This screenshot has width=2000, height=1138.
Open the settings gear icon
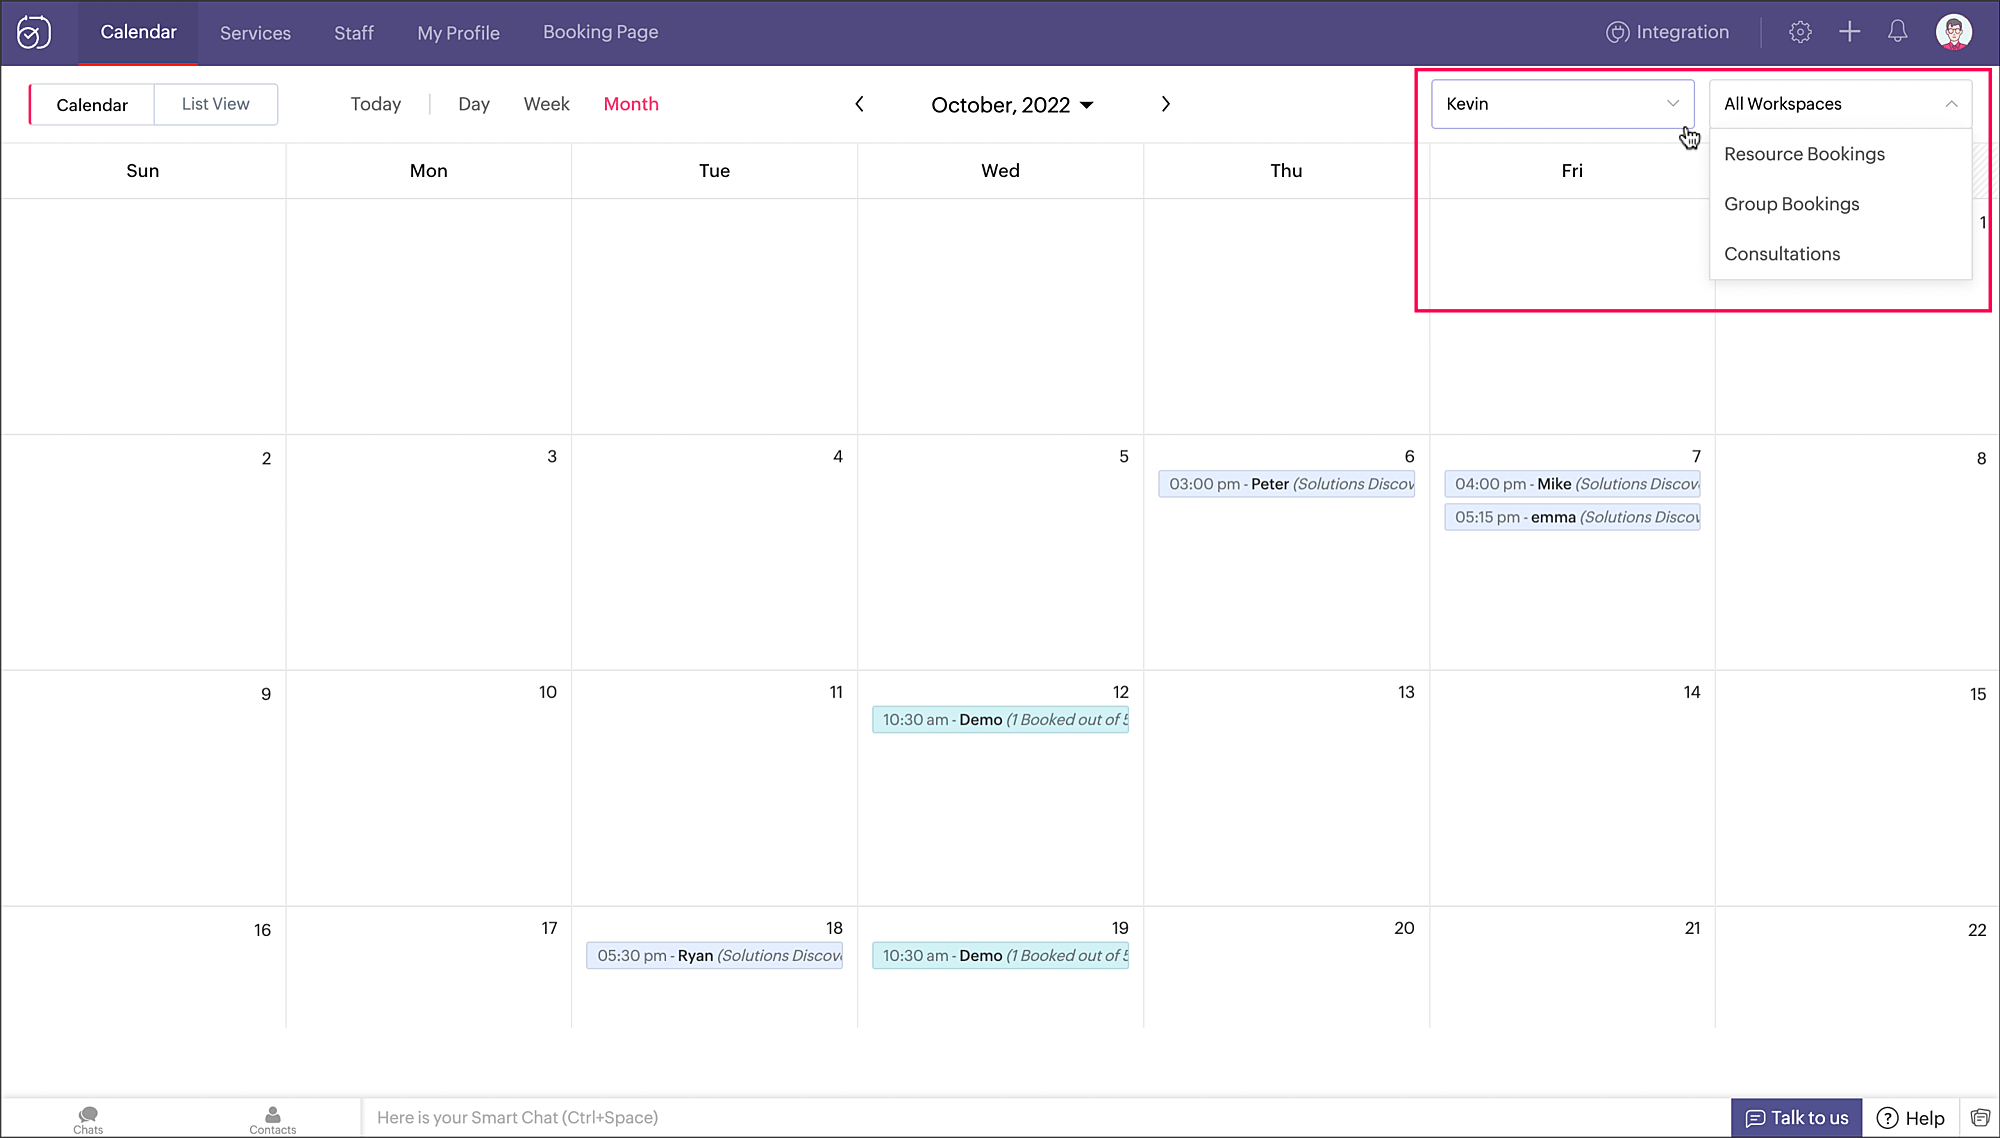pos(1800,32)
